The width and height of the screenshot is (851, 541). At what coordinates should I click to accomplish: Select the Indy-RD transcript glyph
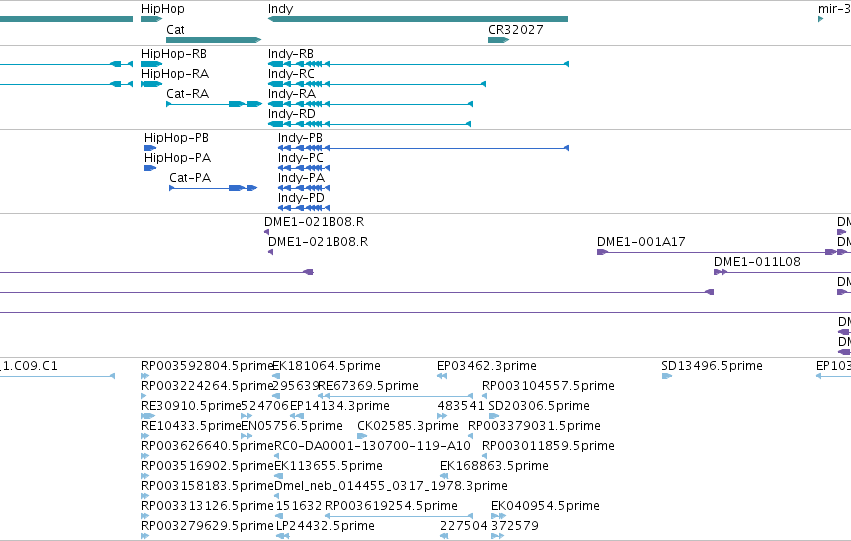tap(369, 124)
